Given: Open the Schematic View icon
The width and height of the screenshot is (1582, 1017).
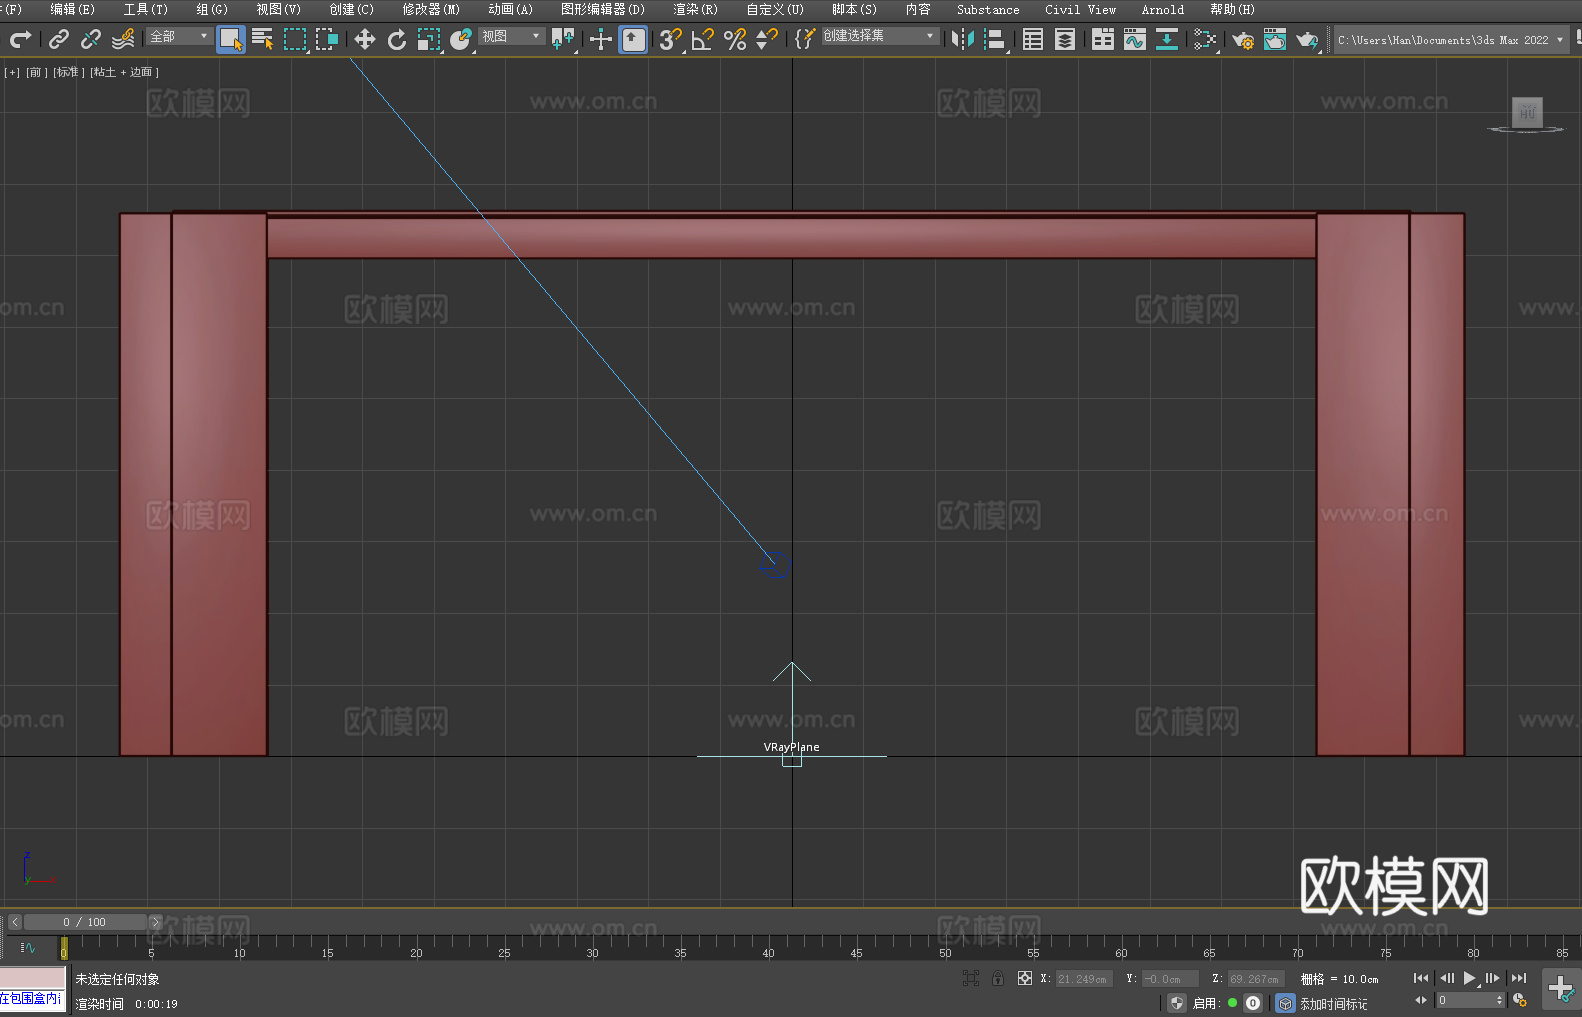Looking at the screenshot, I should click(1167, 39).
